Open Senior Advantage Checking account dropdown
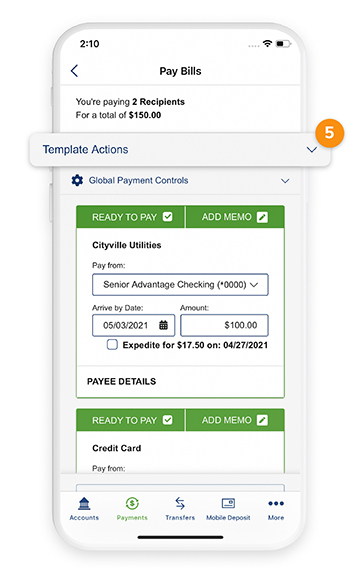The width and height of the screenshot is (360, 576). point(180,285)
